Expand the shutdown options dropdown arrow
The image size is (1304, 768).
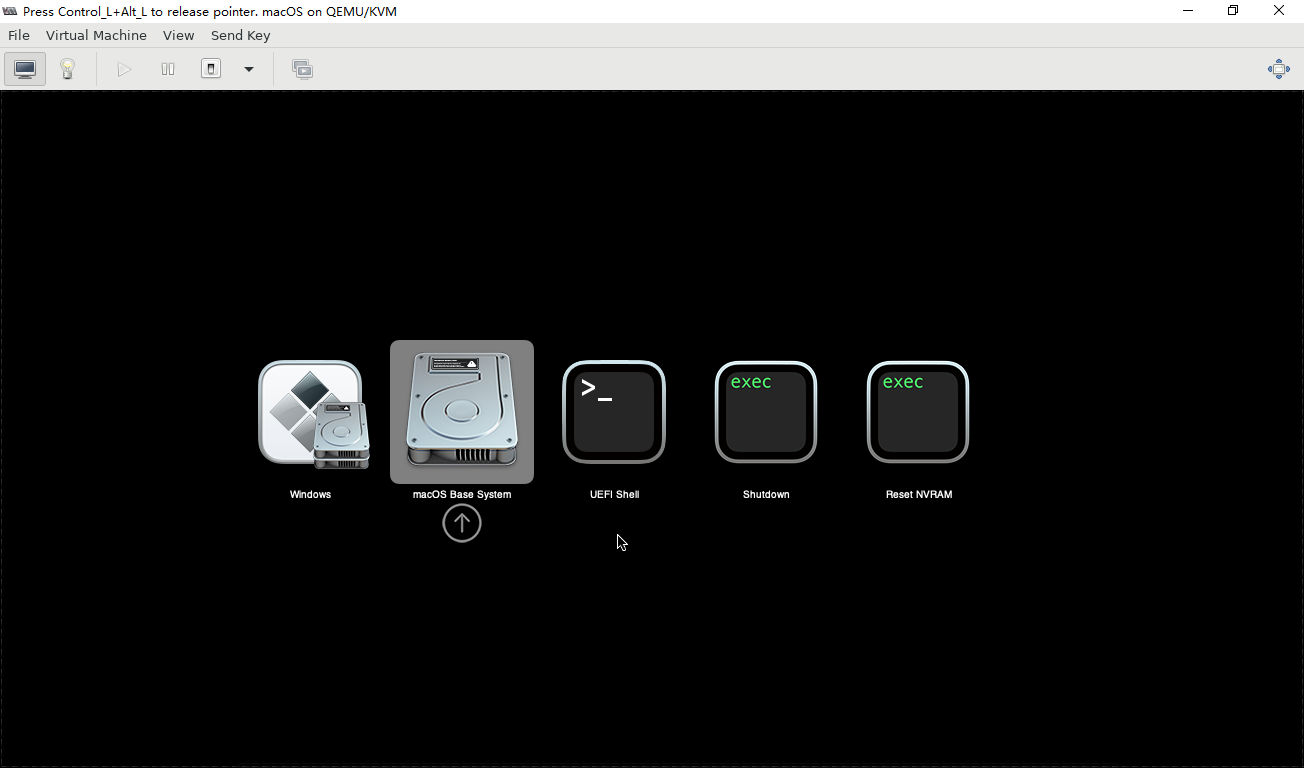249,69
